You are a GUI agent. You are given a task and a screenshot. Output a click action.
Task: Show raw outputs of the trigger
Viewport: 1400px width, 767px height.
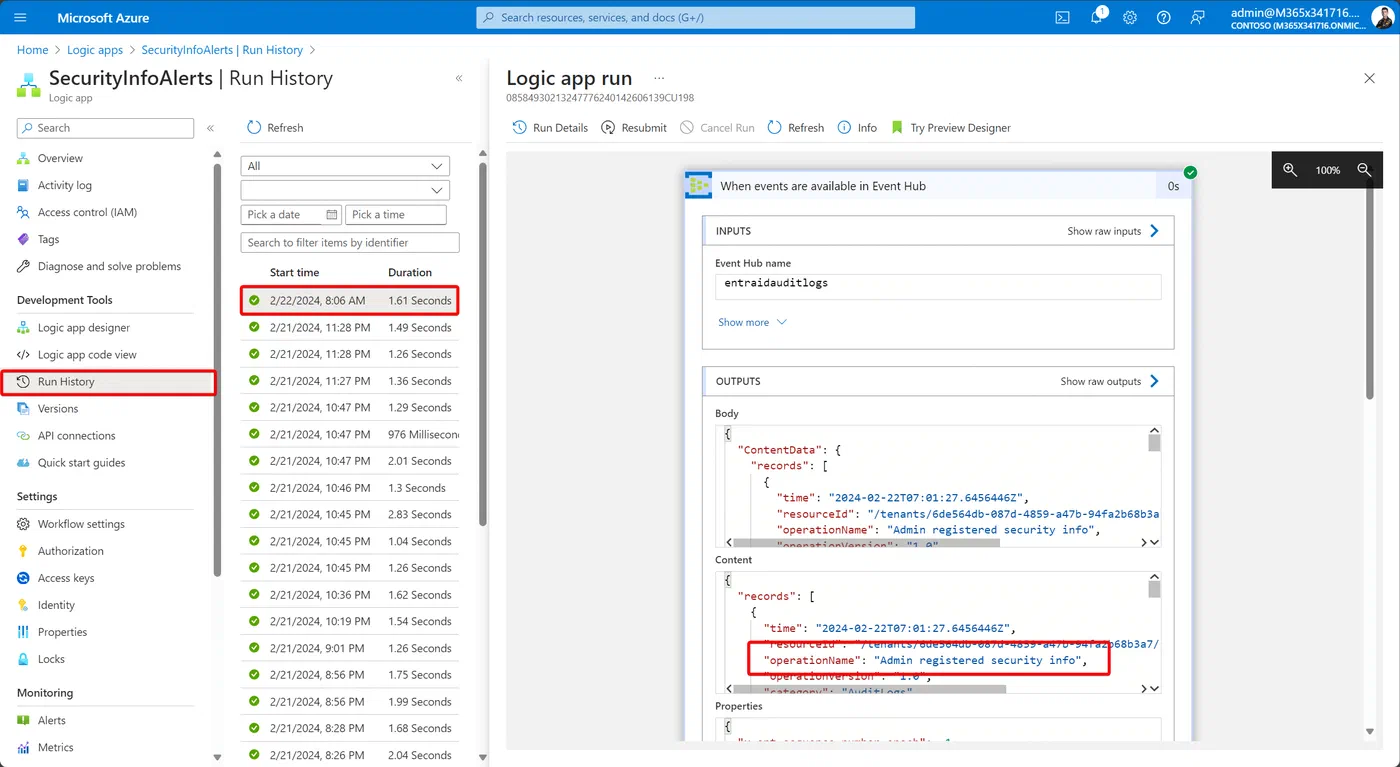click(1110, 381)
